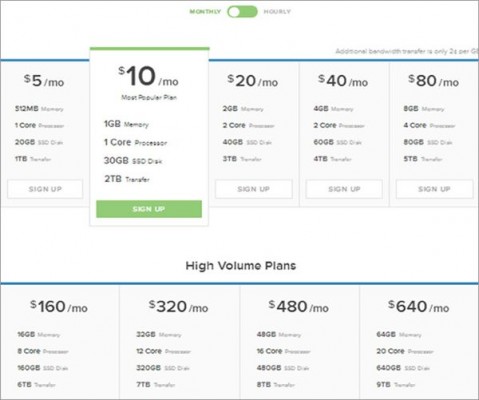Select the $640/mo high volume plan
479x400 pixels.
pyautogui.click(x=419, y=307)
